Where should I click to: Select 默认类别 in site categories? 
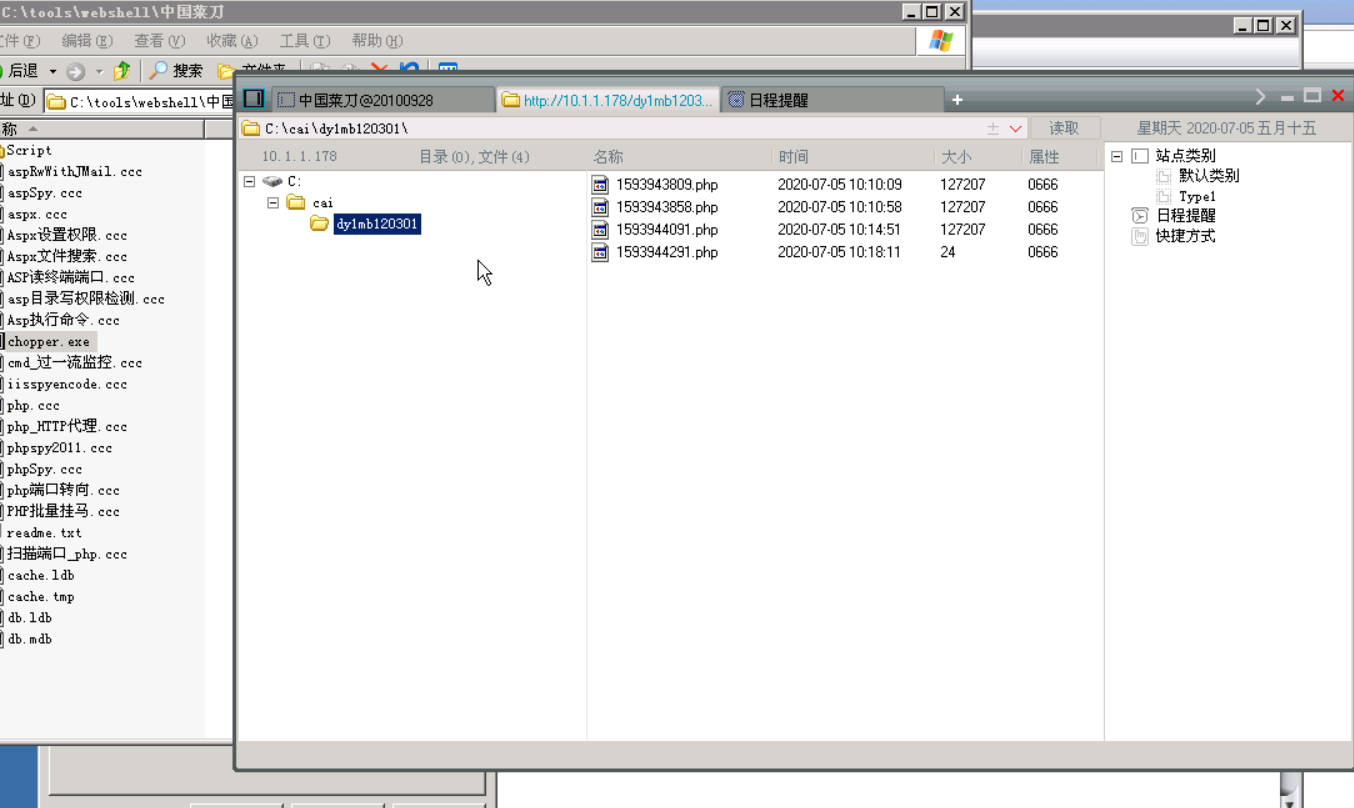pyautogui.click(x=1209, y=176)
